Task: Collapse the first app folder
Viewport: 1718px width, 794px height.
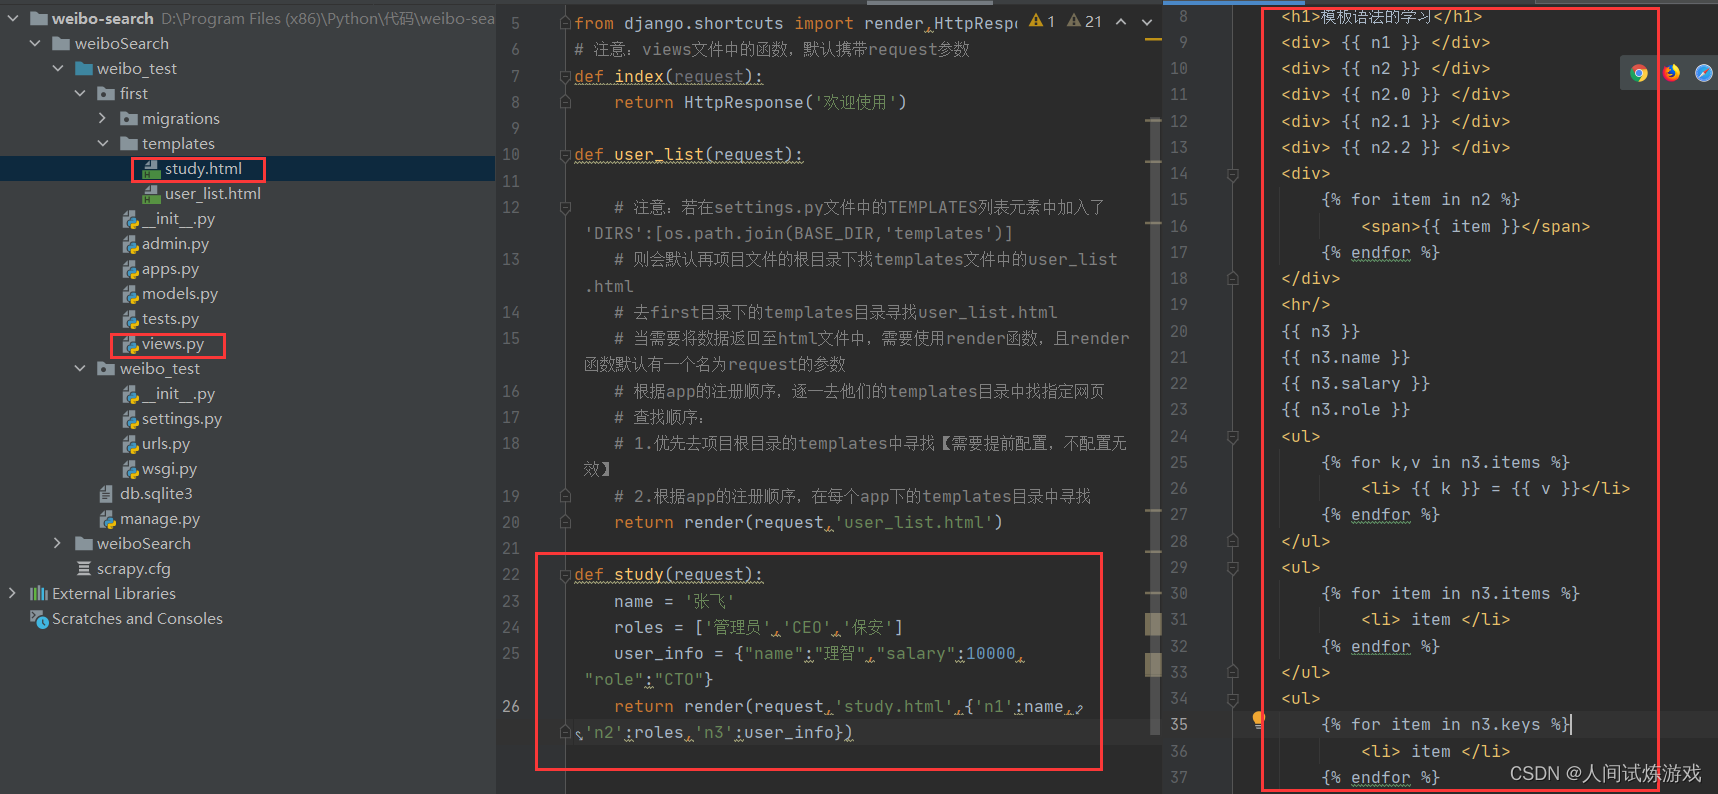Action: tap(80, 93)
